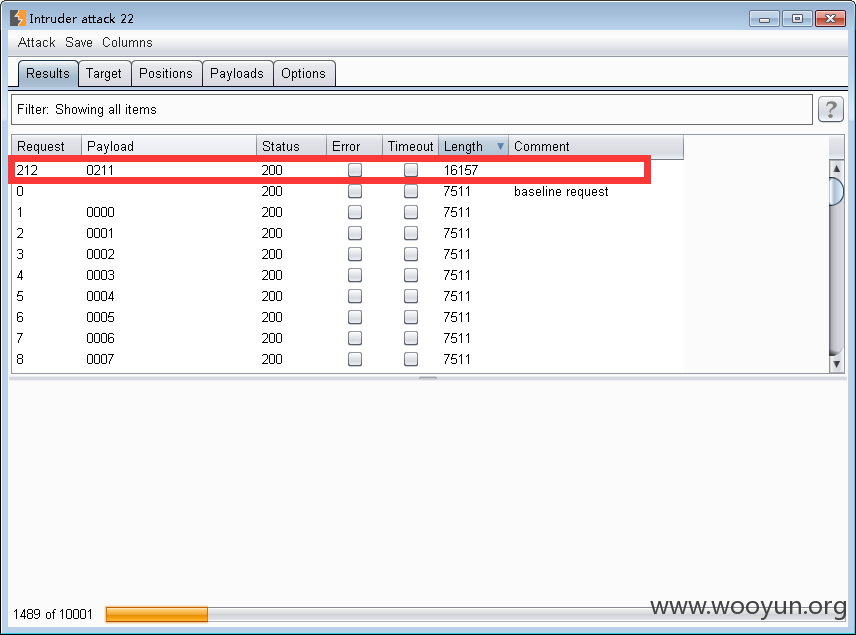The height and width of the screenshot is (635, 856).
Task: Select the row with payload 0006
Action: point(347,338)
